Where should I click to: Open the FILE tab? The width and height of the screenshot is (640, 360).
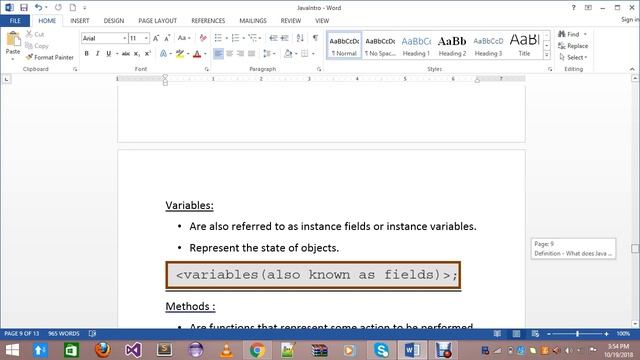point(15,20)
